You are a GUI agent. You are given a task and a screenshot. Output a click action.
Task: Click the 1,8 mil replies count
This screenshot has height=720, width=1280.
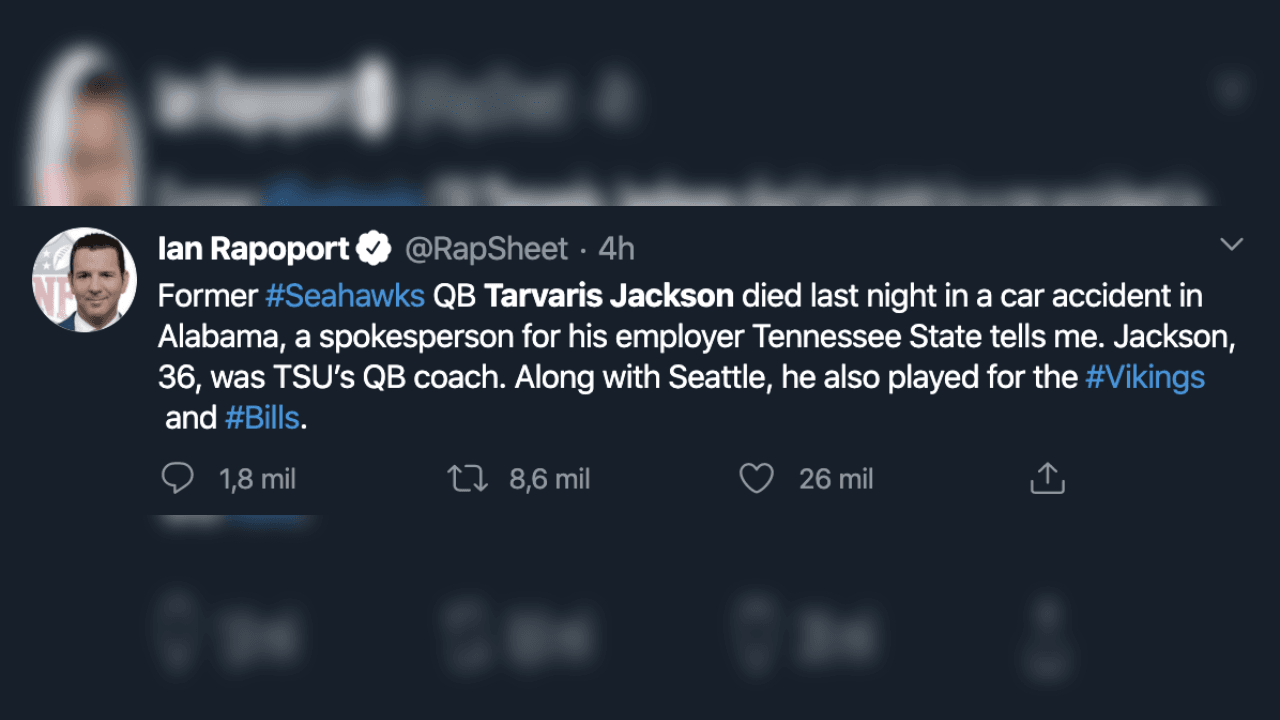(257, 479)
